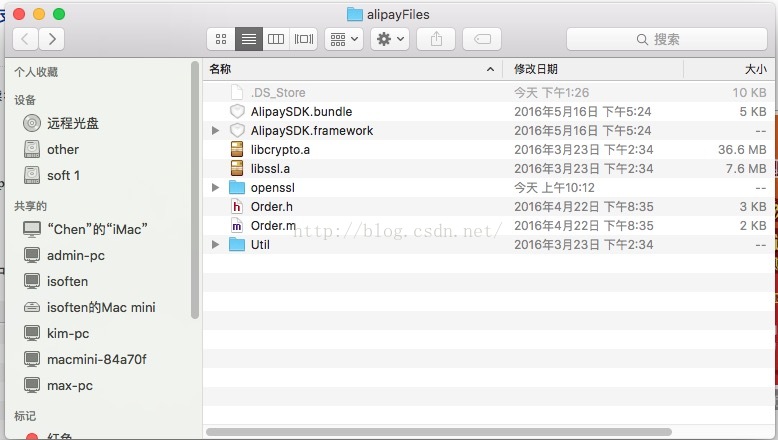Click the 今天 上午10:12 date cell
This screenshot has width=778, height=440.
click(x=554, y=188)
